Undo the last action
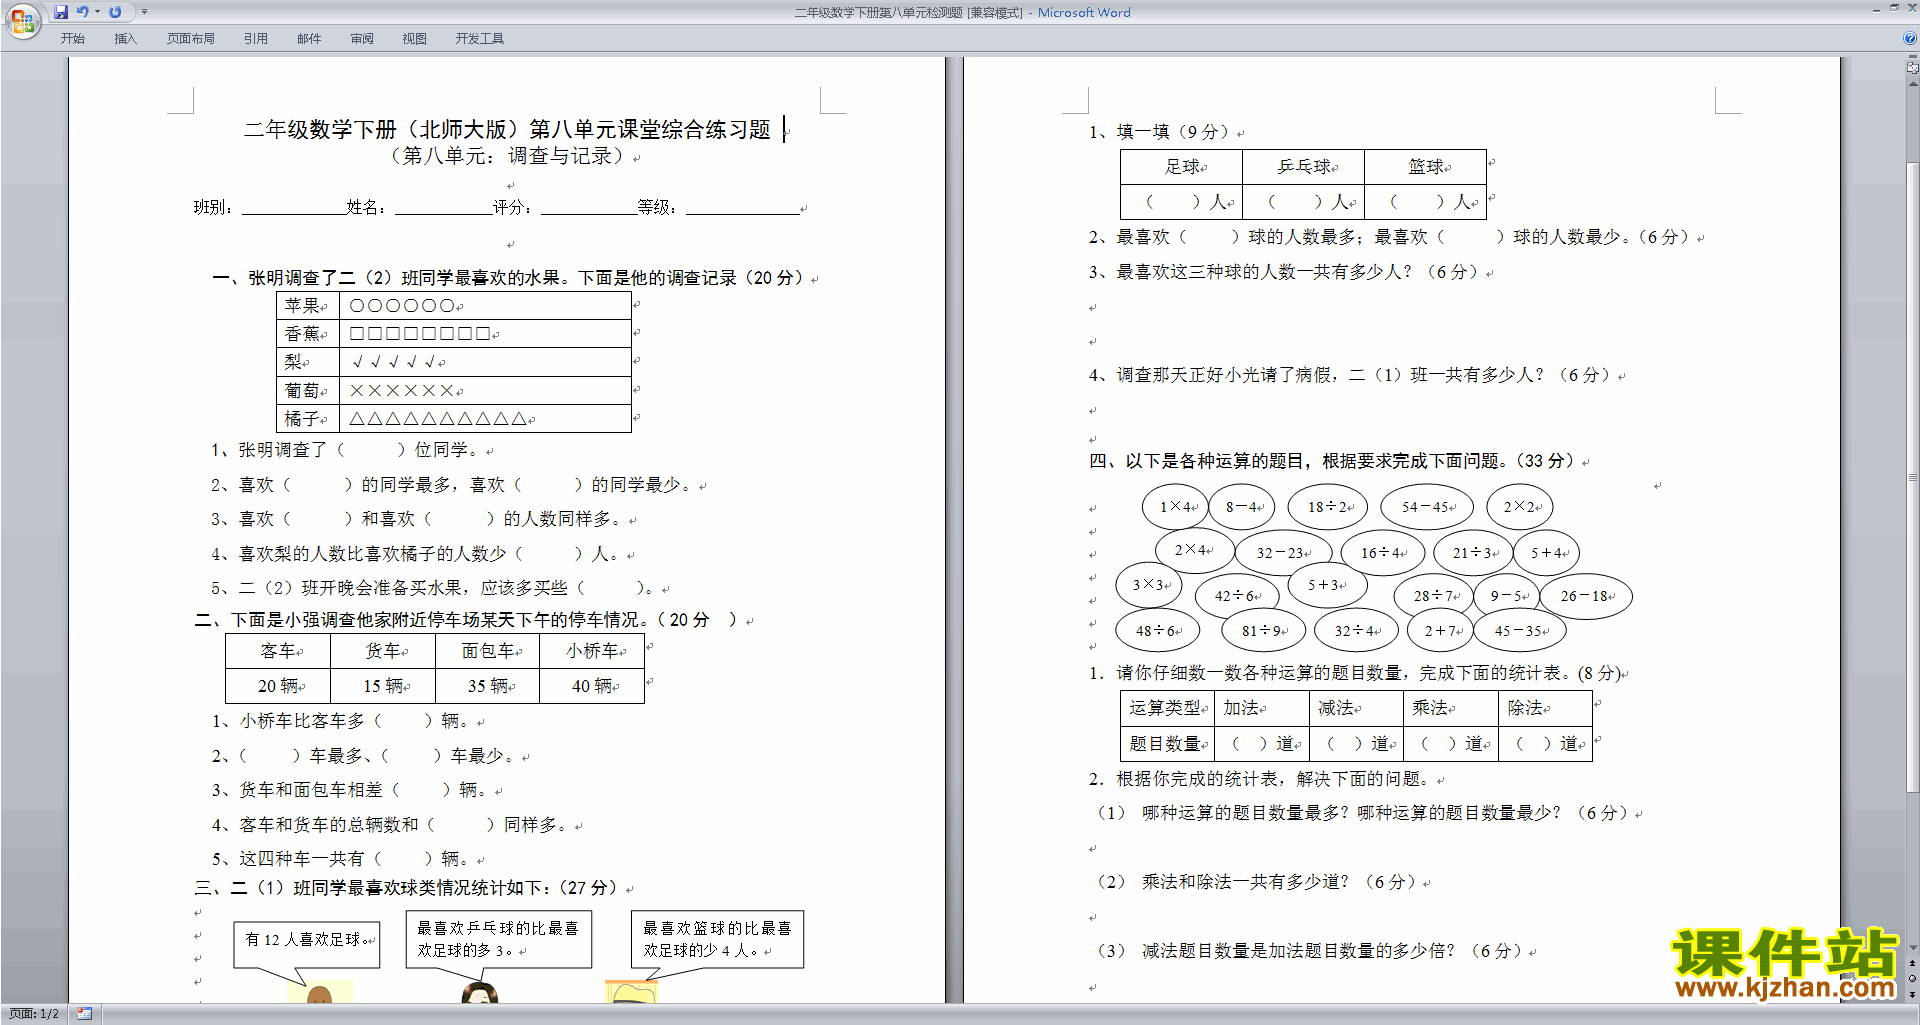Screen dimensions: 1920x1025 (83, 12)
